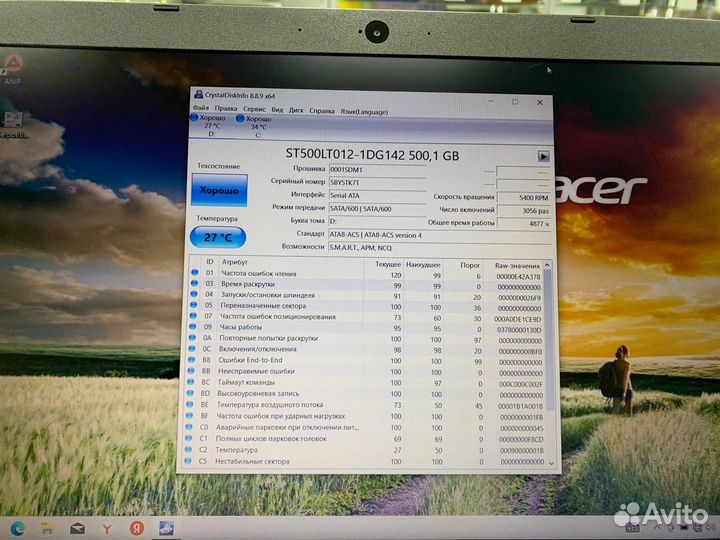This screenshot has width=720, height=540.
Task: Select the Температура воздушного потока row
Action: [366, 405]
